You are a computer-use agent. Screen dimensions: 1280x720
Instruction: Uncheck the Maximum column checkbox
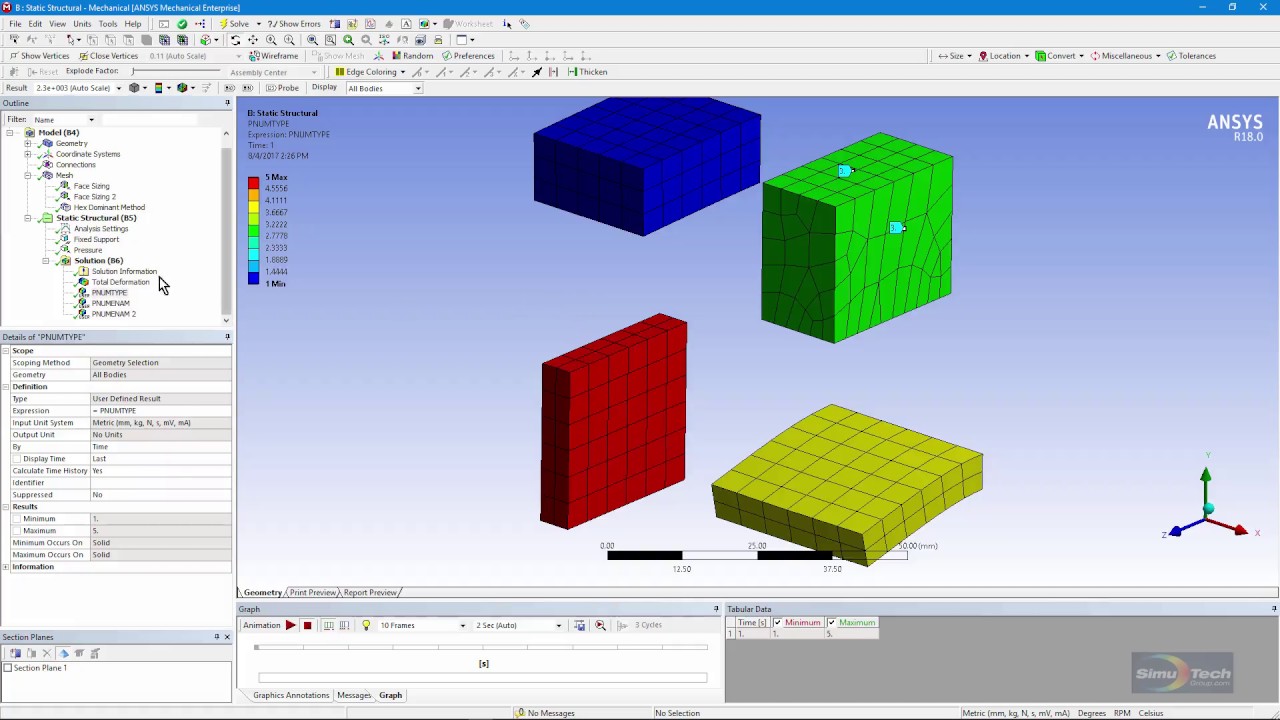[x=831, y=623]
